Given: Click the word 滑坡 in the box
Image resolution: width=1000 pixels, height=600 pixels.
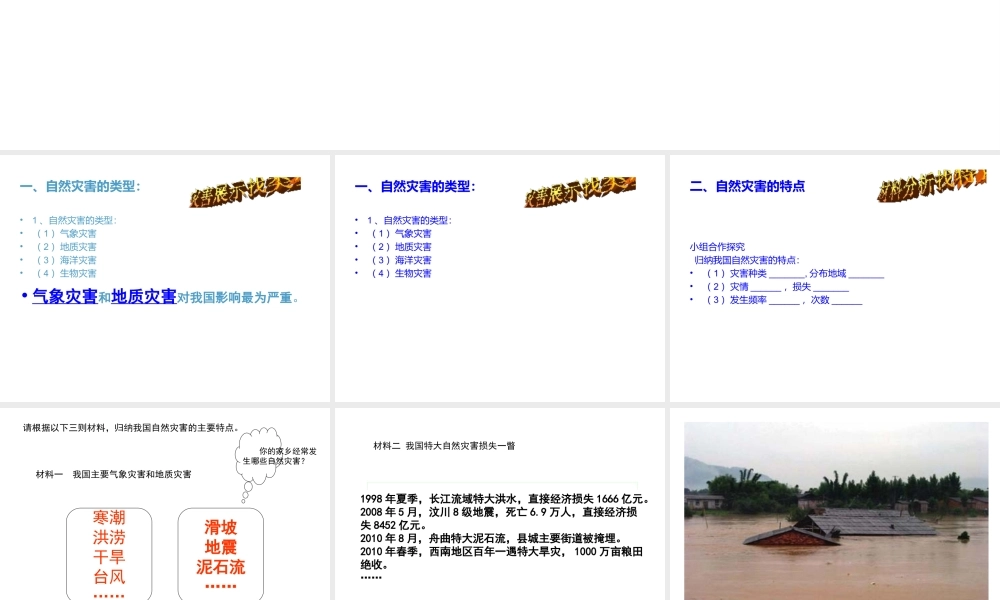Looking at the screenshot, I should point(221,527).
